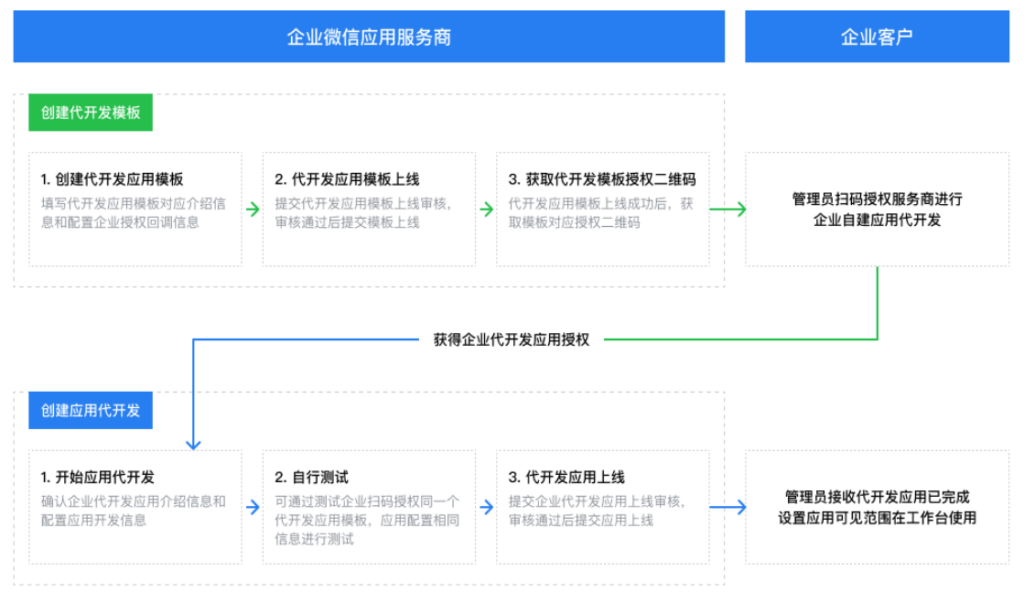This screenshot has height=592, width=1024.
Task: Click text 企业自建应用代开发
Action: (x=877, y=220)
